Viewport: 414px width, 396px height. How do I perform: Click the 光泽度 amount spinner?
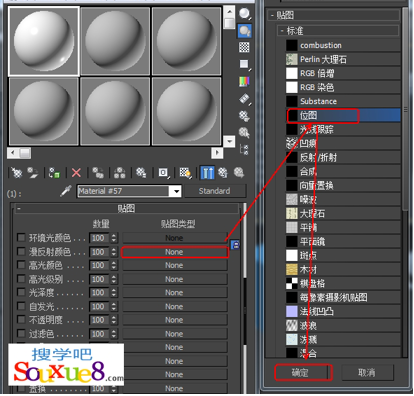tap(114, 293)
